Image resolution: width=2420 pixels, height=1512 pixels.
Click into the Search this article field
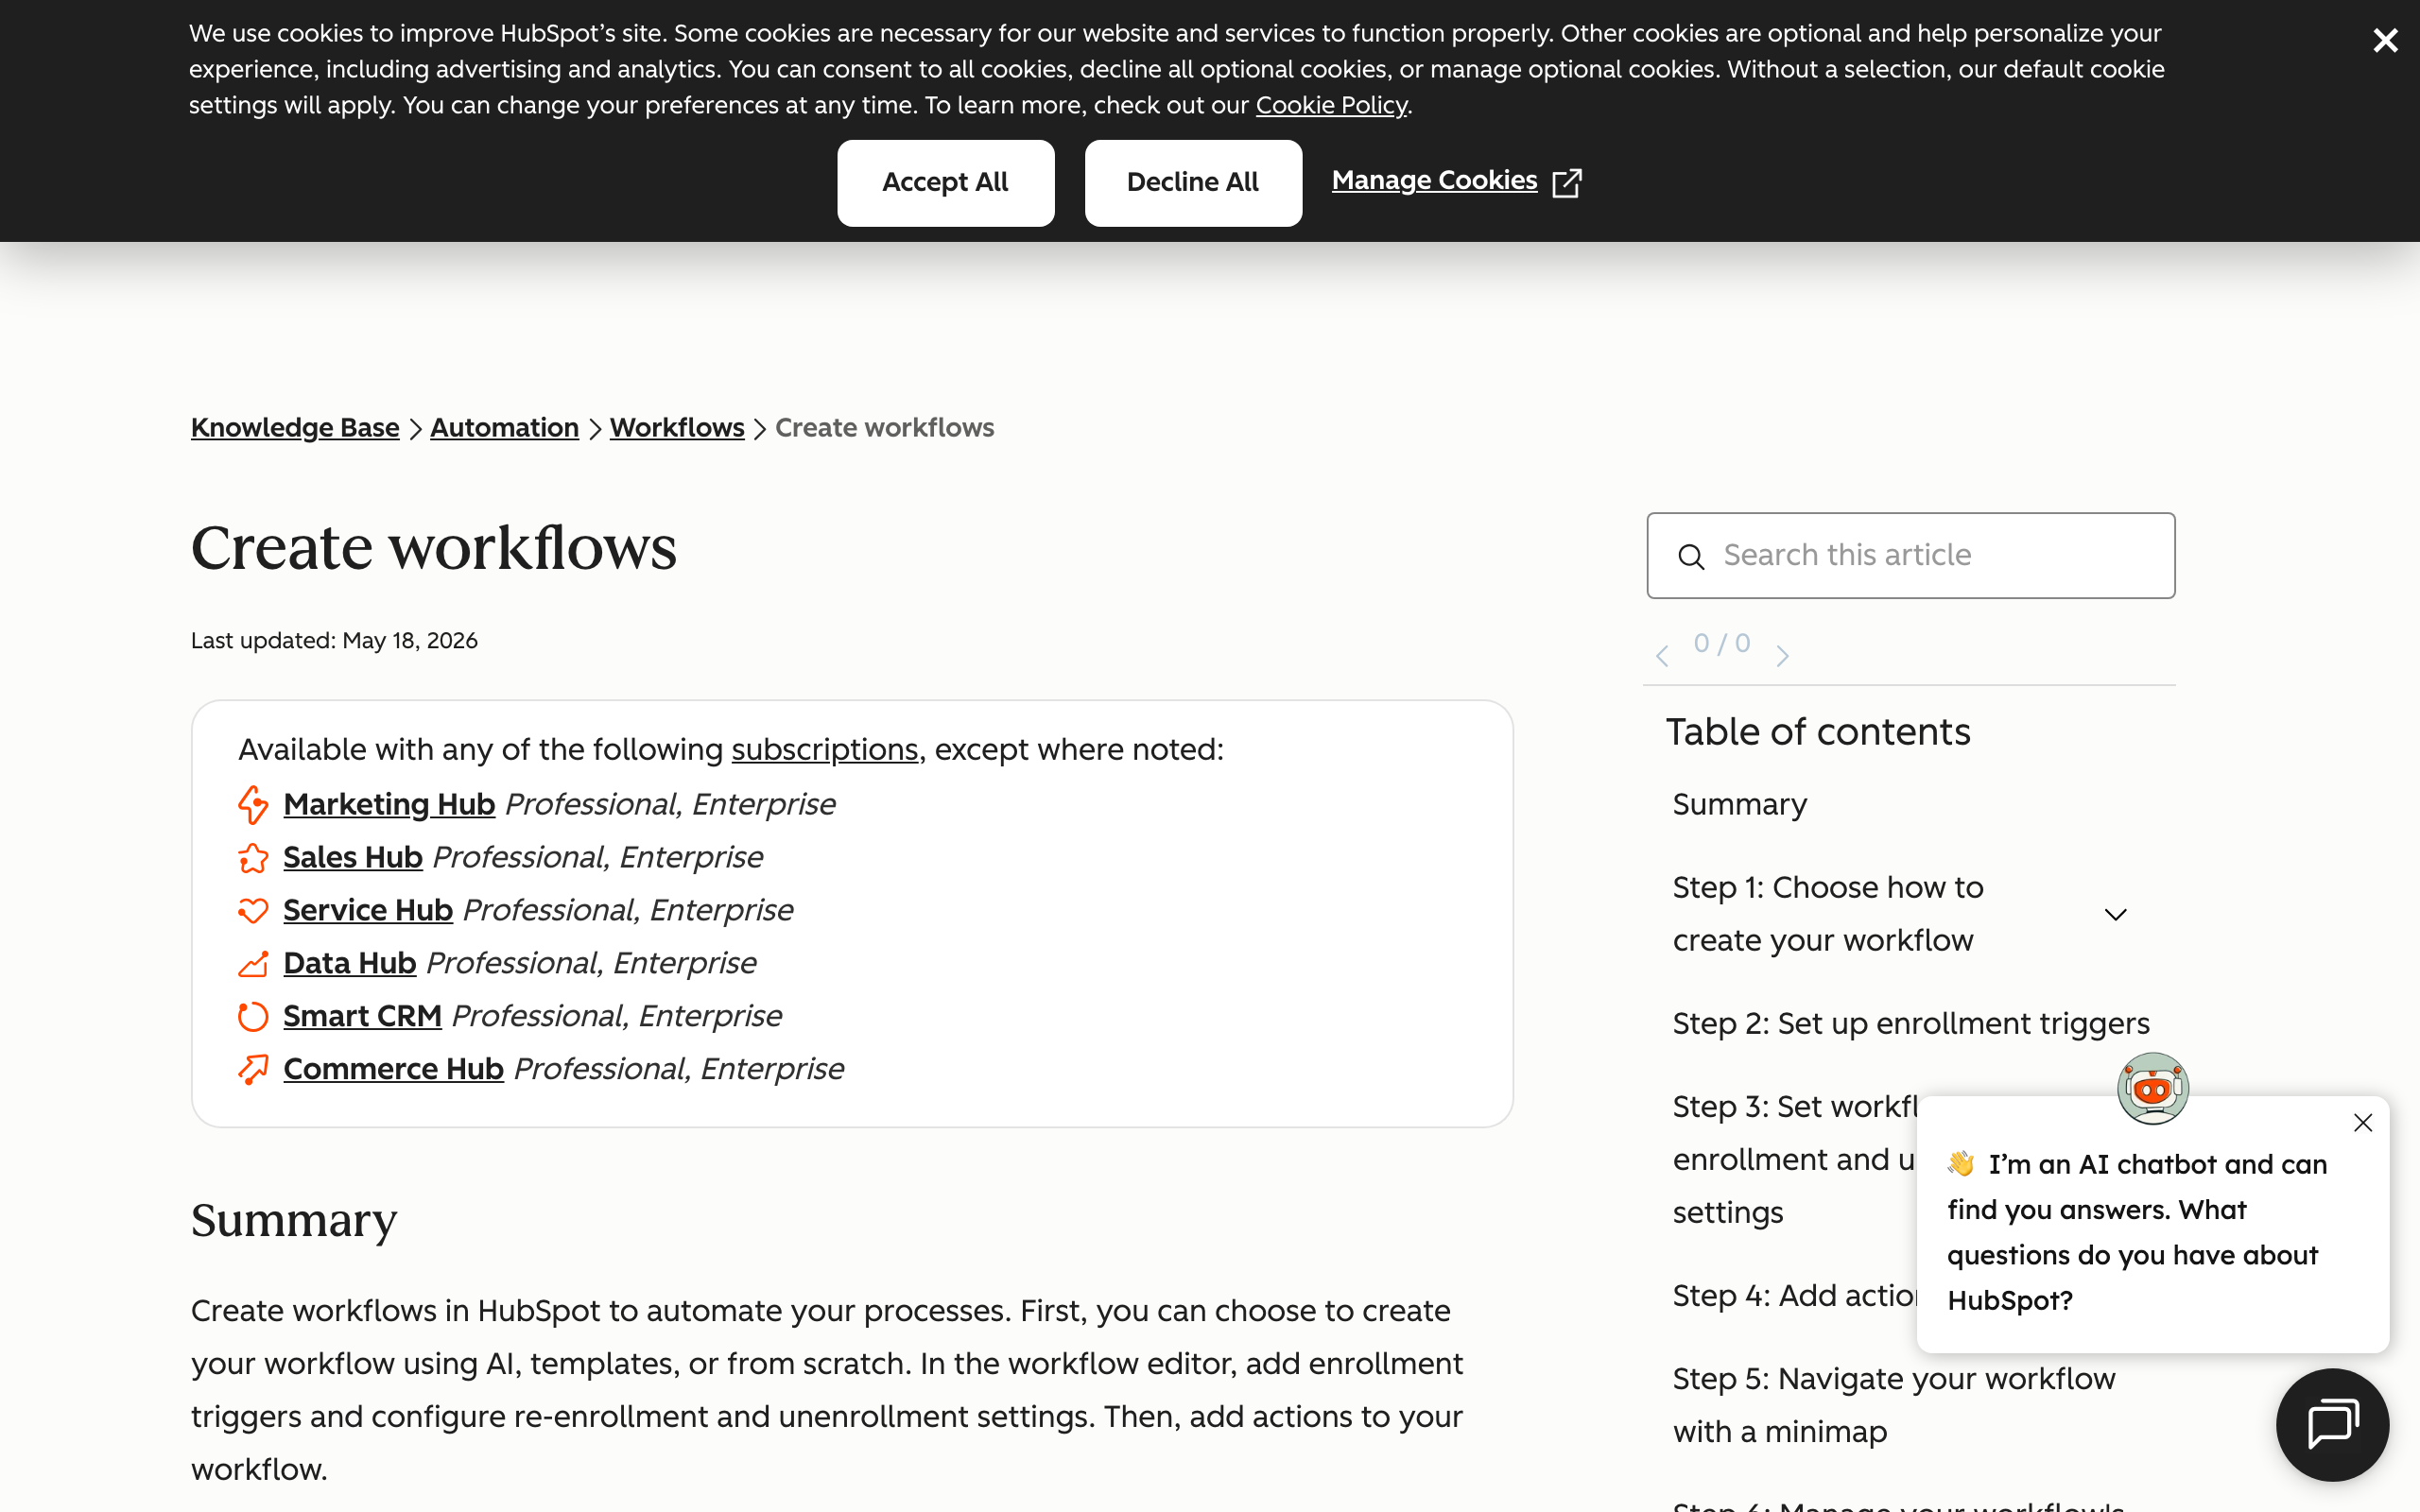[1910, 556]
